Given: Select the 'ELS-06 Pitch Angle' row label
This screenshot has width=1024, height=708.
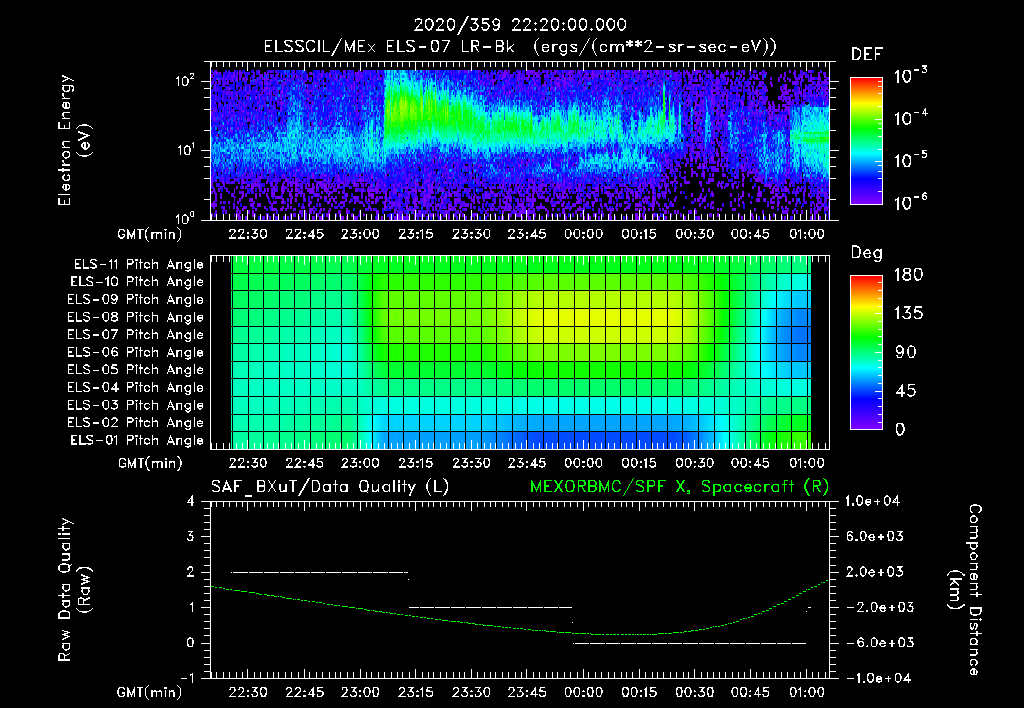Looking at the screenshot, I should point(136,352).
